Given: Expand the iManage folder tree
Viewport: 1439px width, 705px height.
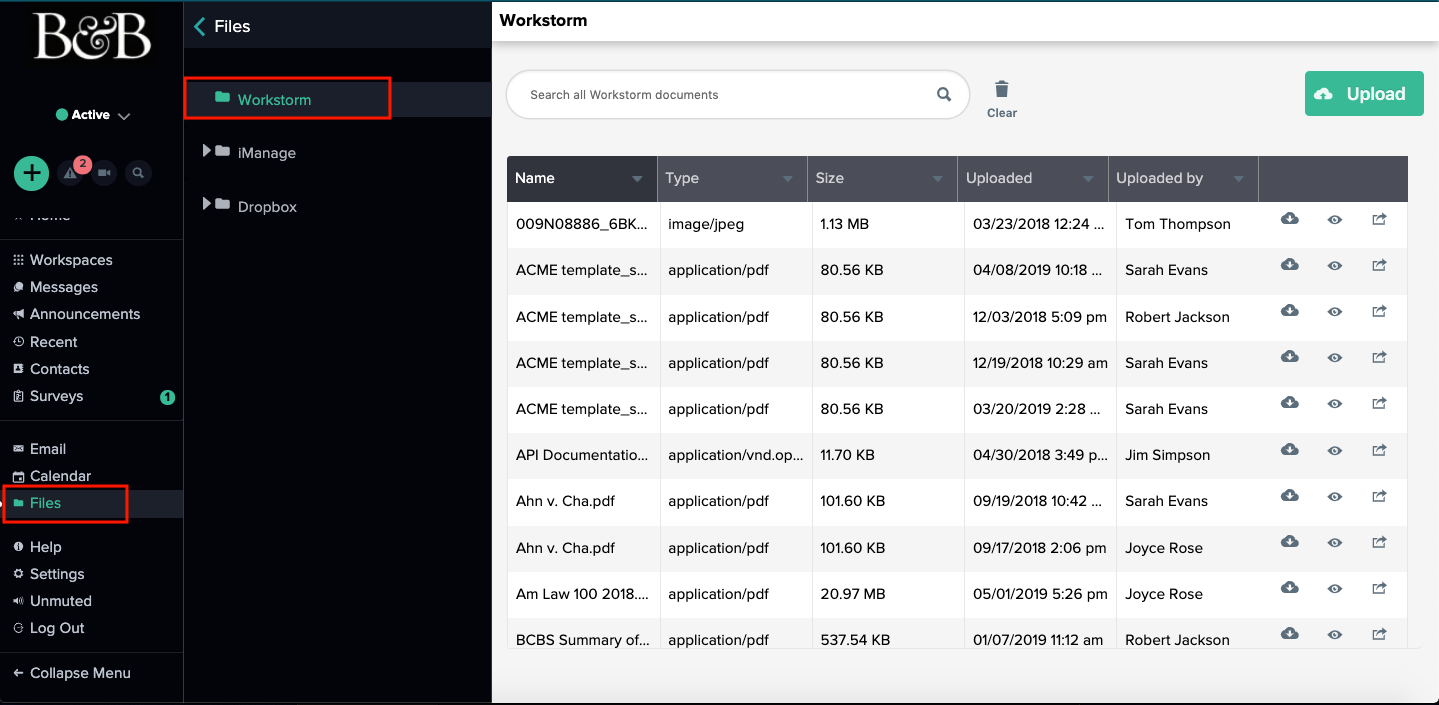Looking at the screenshot, I should tap(207, 151).
